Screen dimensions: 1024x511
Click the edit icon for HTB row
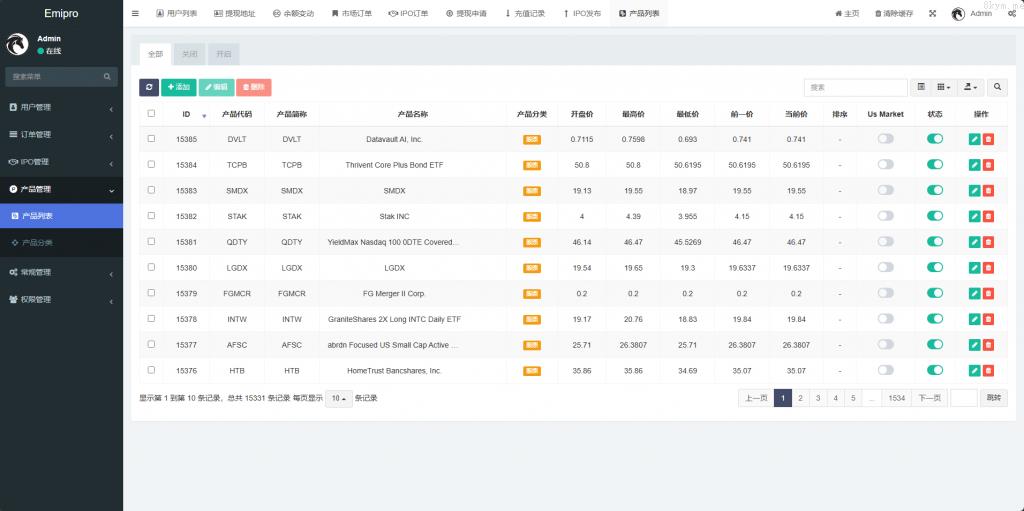(974, 370)
